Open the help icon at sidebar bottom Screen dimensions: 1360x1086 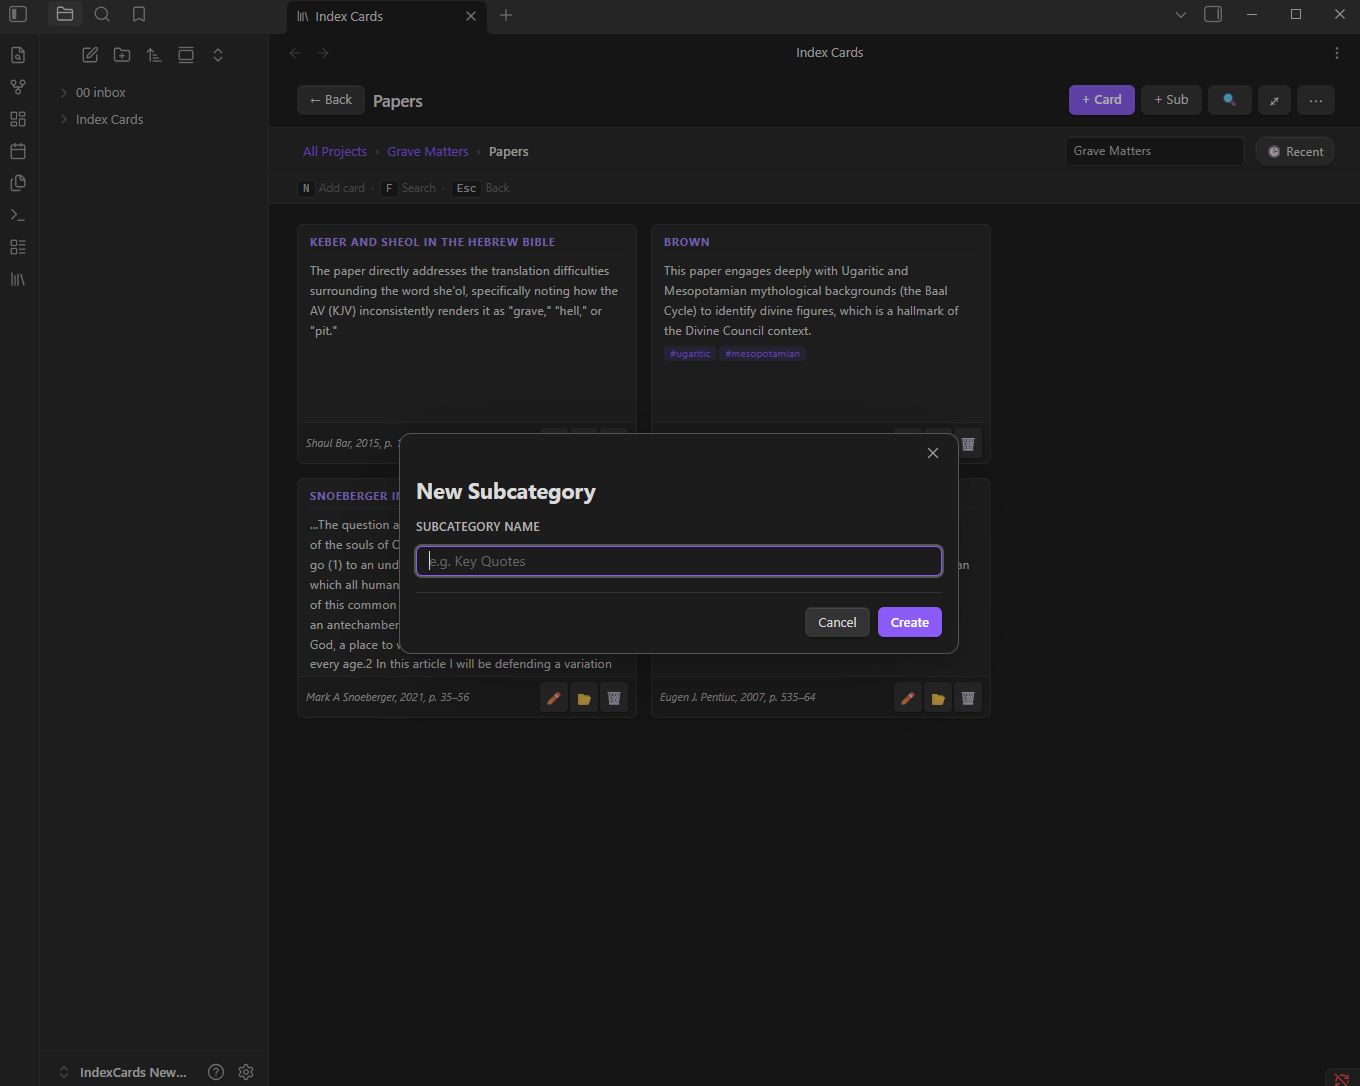click(216, 1072)
